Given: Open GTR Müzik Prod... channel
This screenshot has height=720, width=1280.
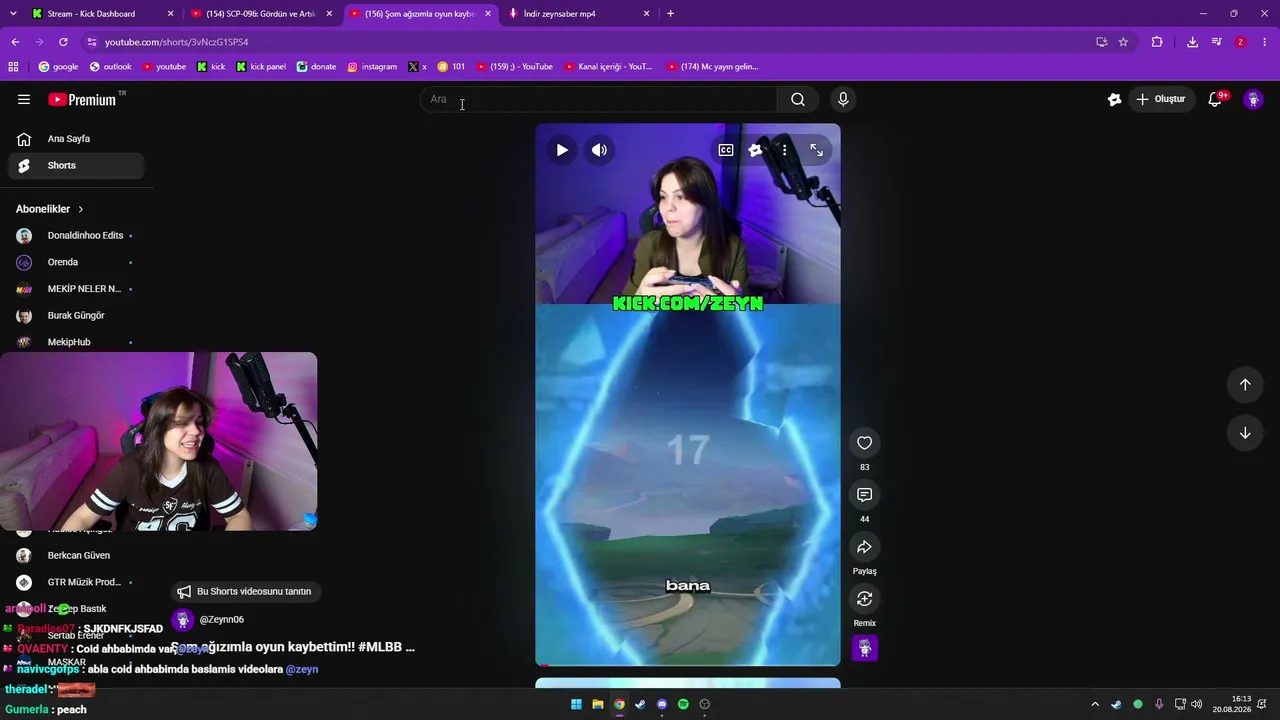Looking at the screenshot, I should 76,582.
